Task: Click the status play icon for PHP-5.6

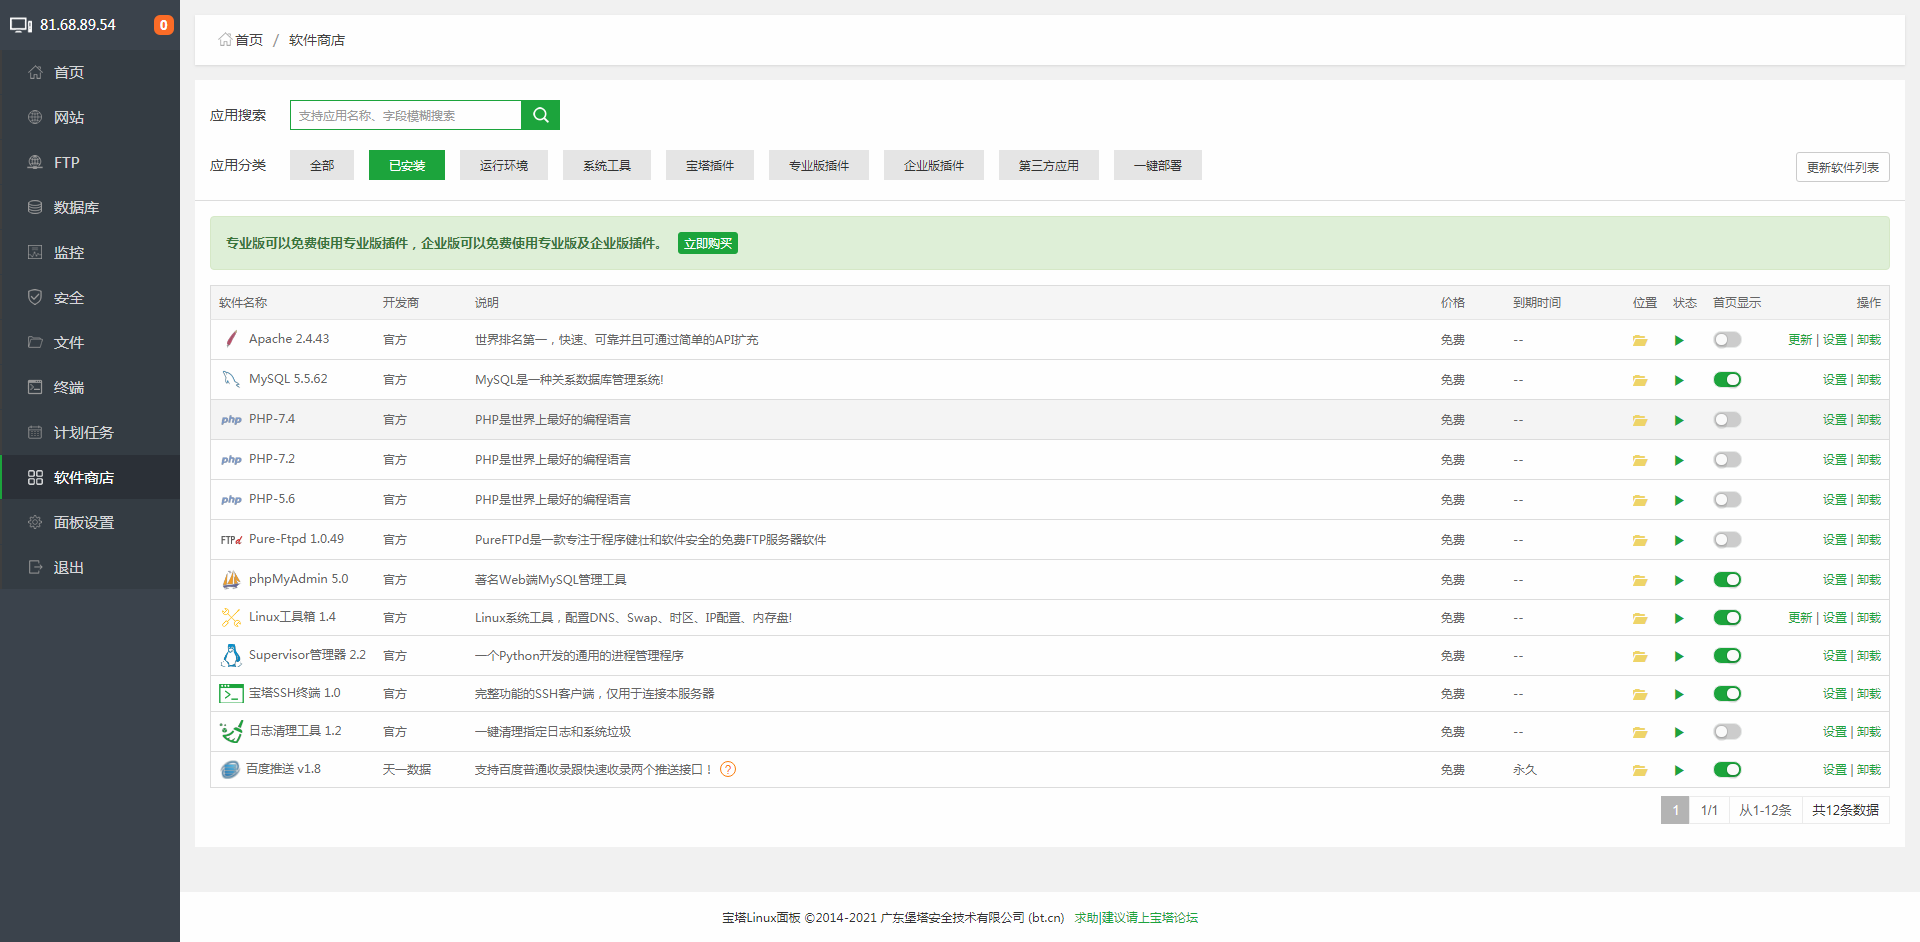Action: point(1679,501)
